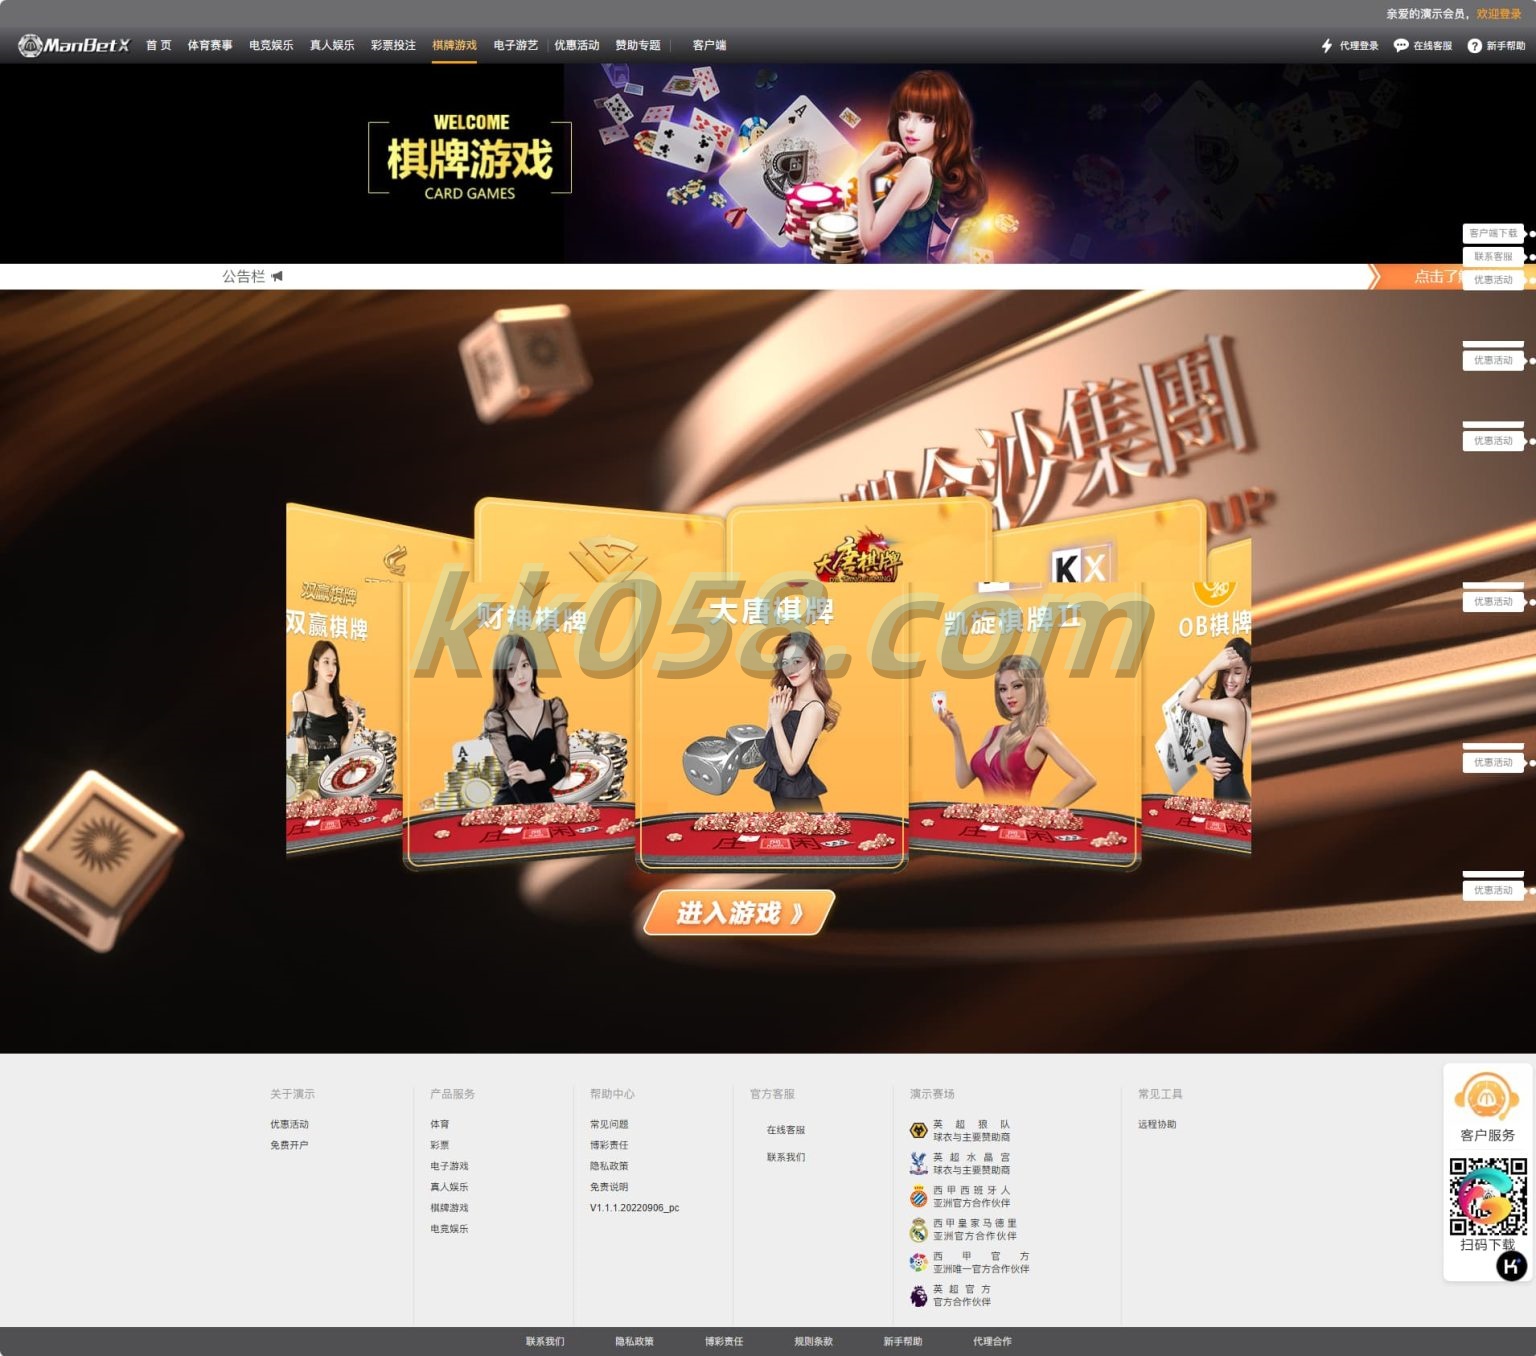This screenshot has height=1356, width=1536.
Task: Click the Premier League lion logo
Action: click(x=918, y=1296)
